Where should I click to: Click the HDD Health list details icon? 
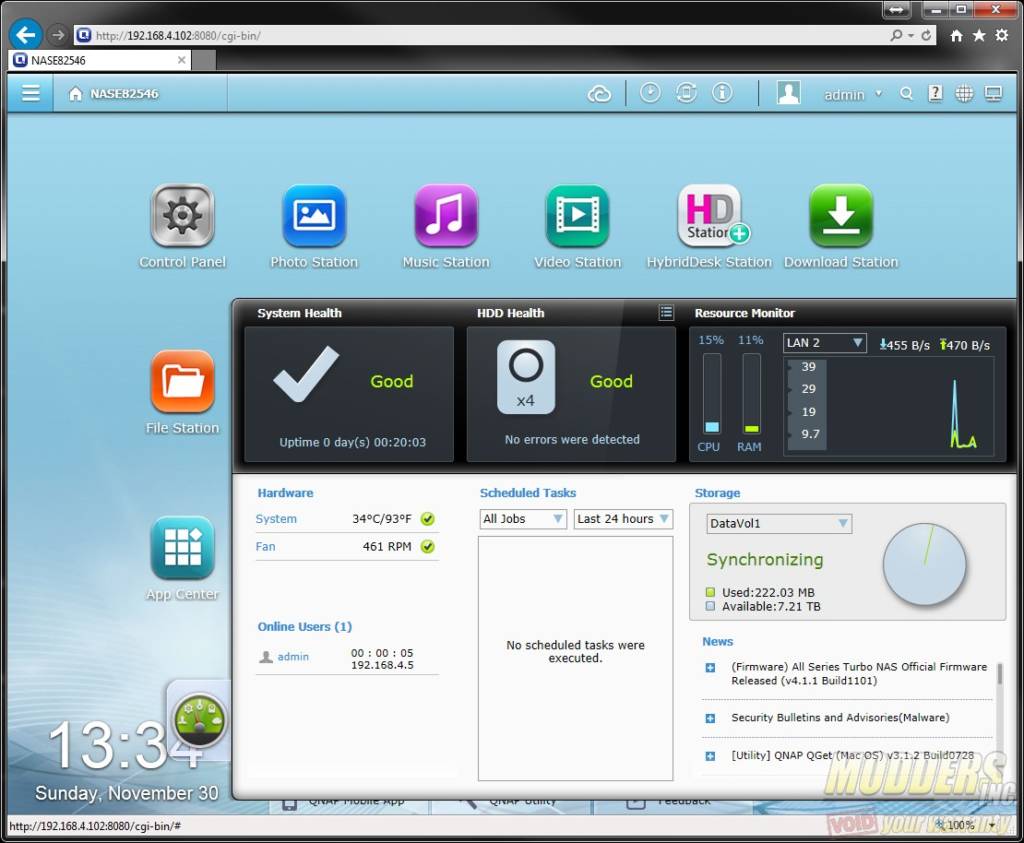tap(665, 313)
